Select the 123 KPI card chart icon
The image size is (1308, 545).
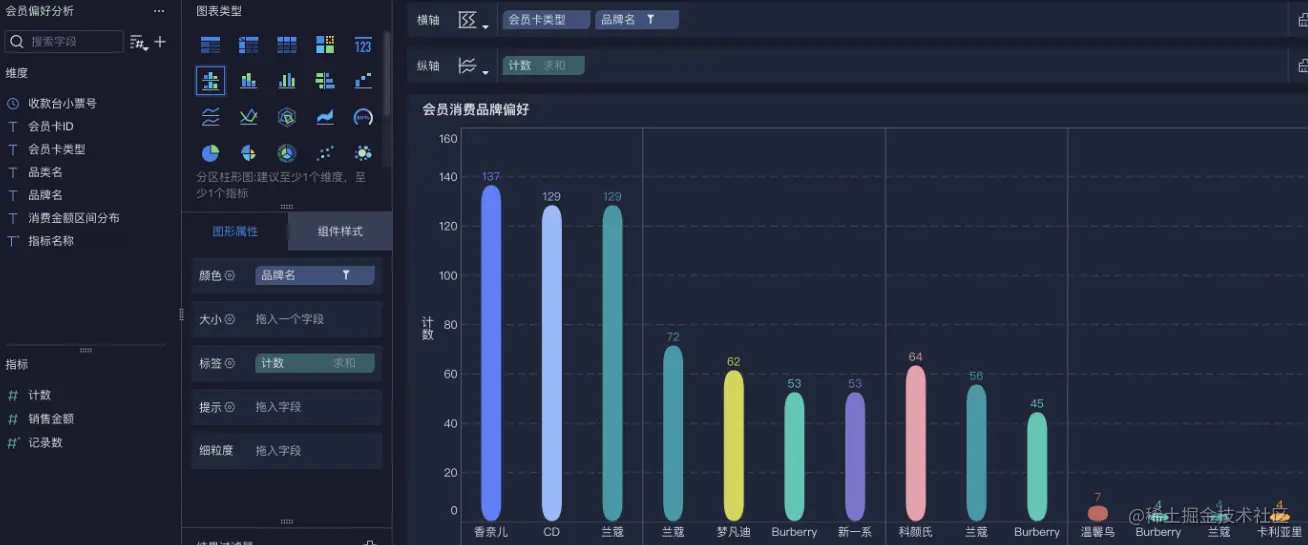click(363, 45)
